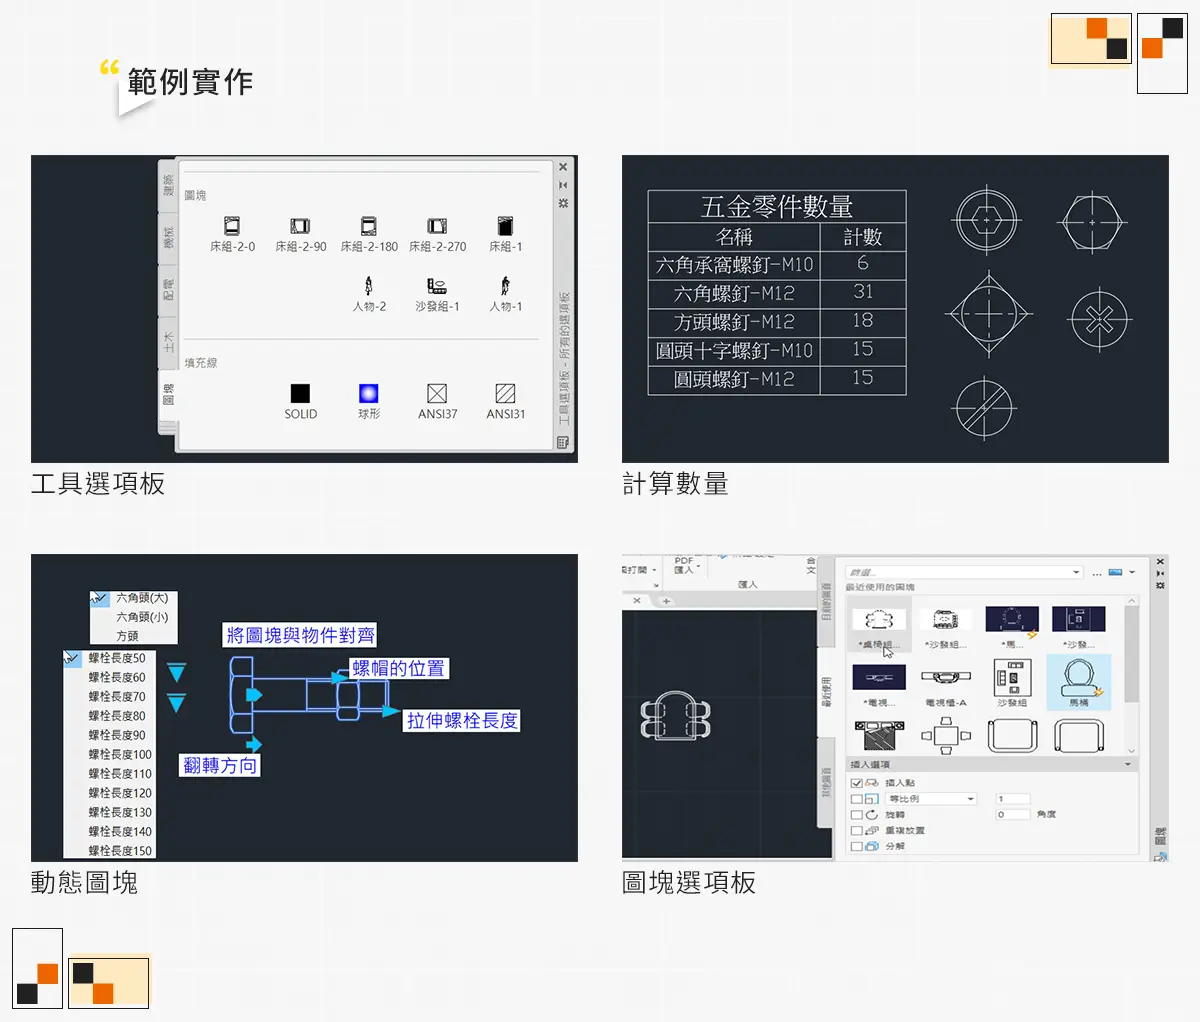The height and width of the screenshot is (1022, 1200).
Task: Choose 螺栓長度100 from the list
Action: [x=119, y=754]
